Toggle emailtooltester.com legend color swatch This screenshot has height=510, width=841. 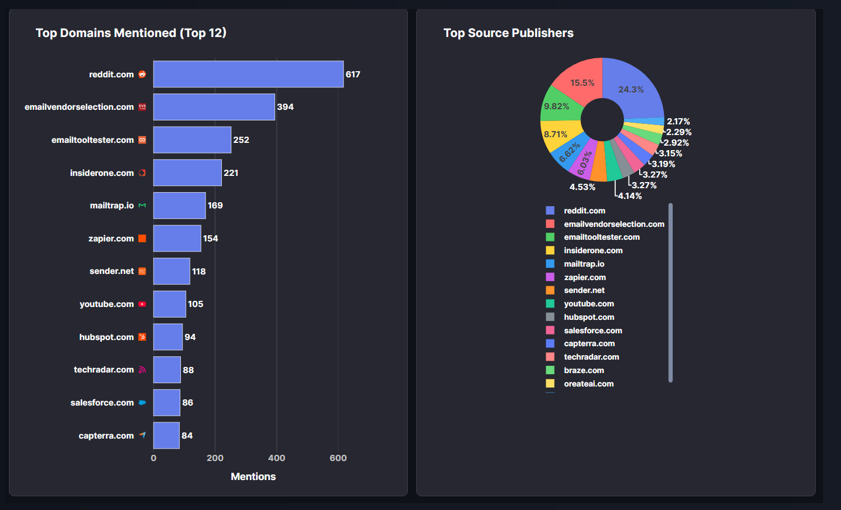550,237
